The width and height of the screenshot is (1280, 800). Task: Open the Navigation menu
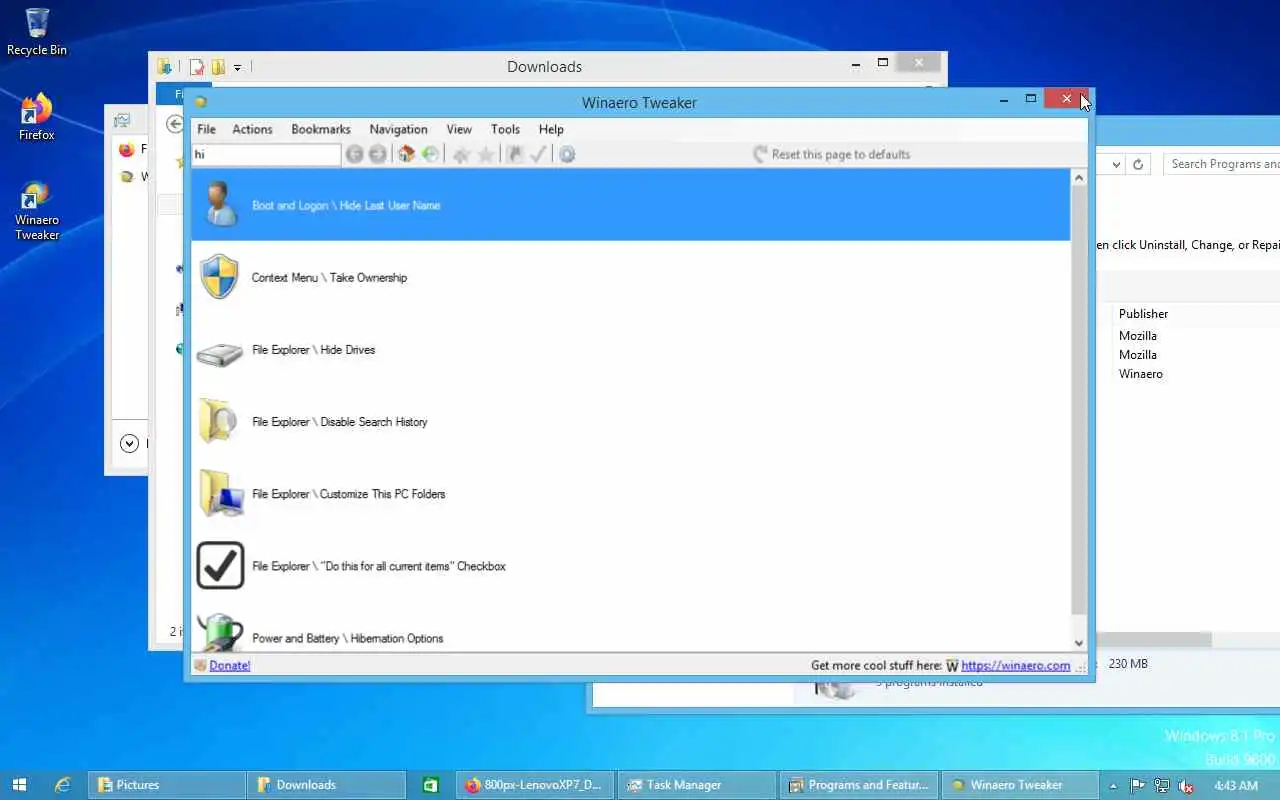click(398, 129)
